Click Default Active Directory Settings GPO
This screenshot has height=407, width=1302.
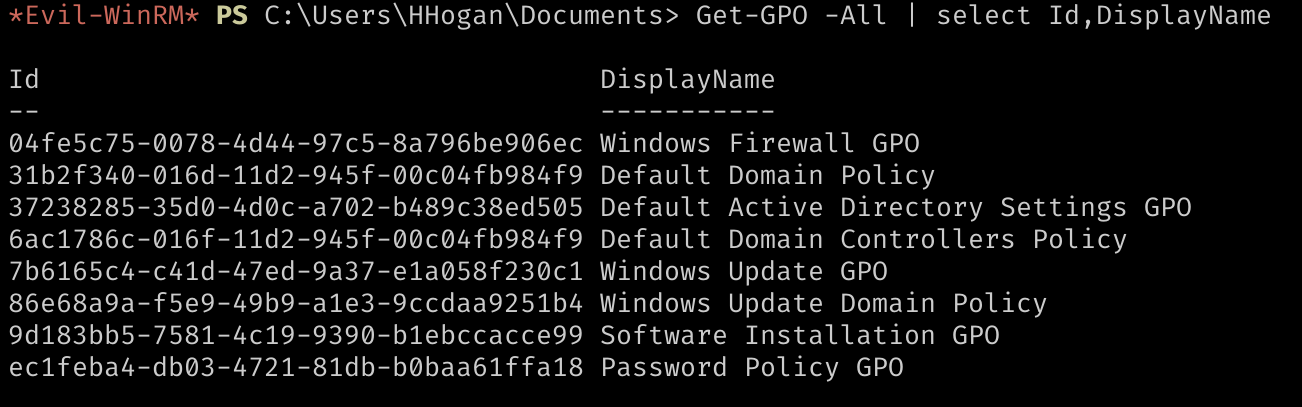[895, 207]
